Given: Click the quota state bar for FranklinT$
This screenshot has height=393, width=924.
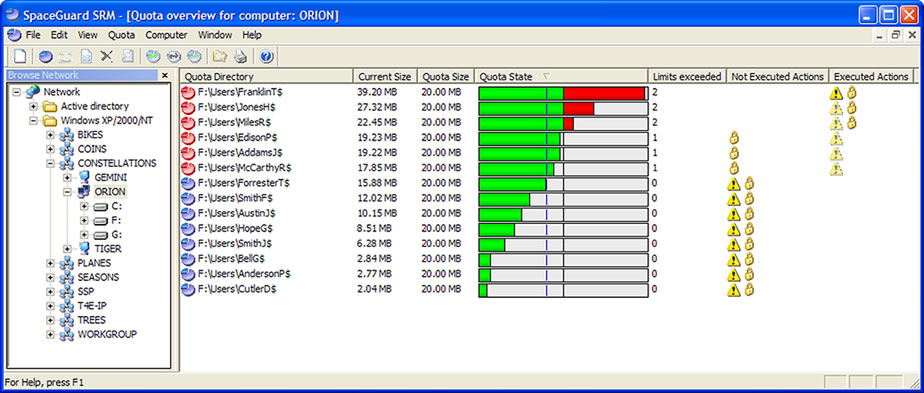Looking at the screenshot, I should (563, 93).
